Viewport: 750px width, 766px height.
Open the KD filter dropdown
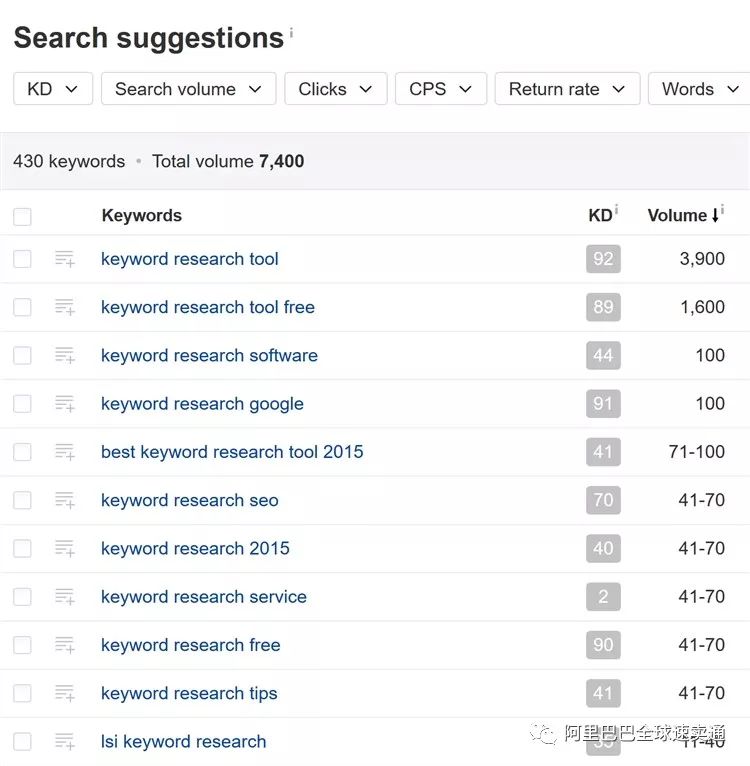(x=53, y=89)
